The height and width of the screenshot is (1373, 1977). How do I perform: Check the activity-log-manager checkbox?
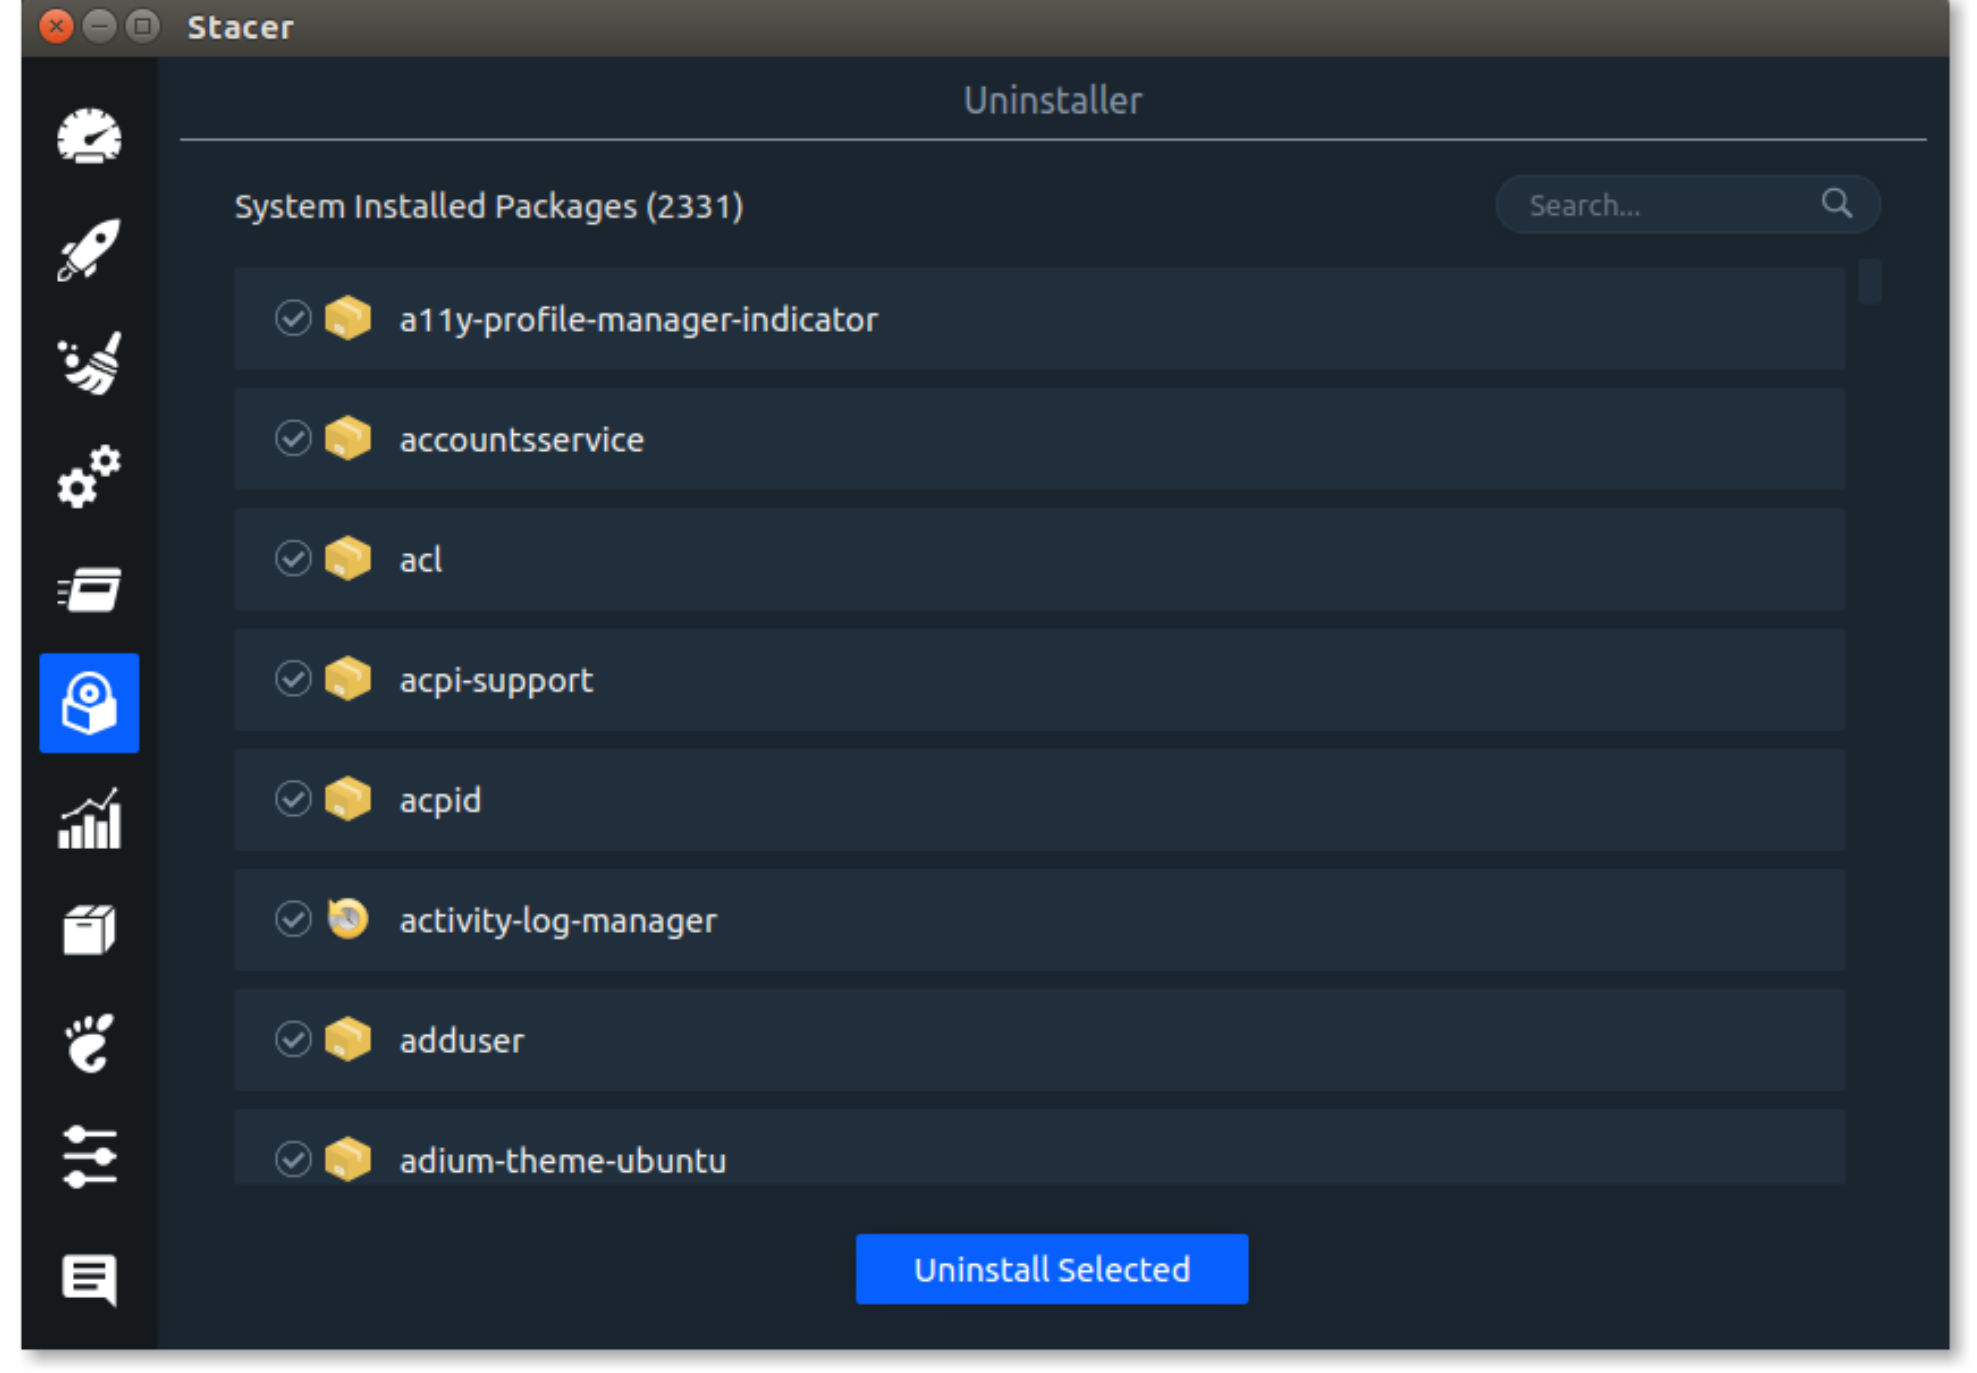[293, 919]
